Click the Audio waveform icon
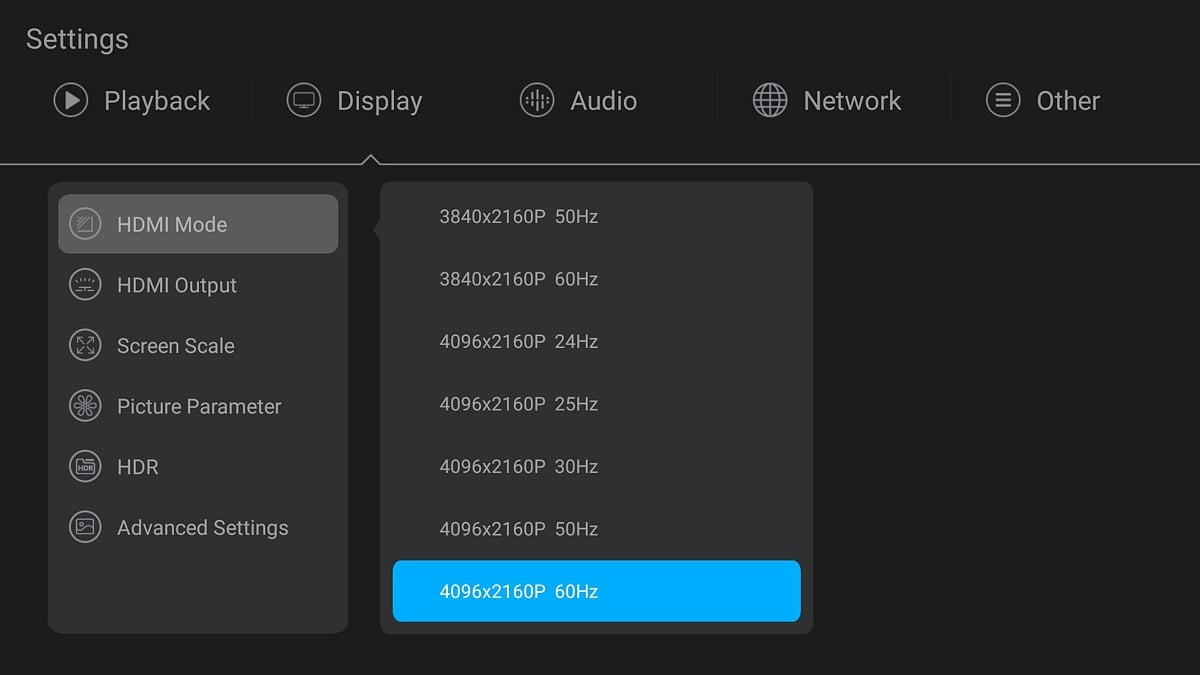The width and height of the screenshot is (1200, 675). coord(537,101)
